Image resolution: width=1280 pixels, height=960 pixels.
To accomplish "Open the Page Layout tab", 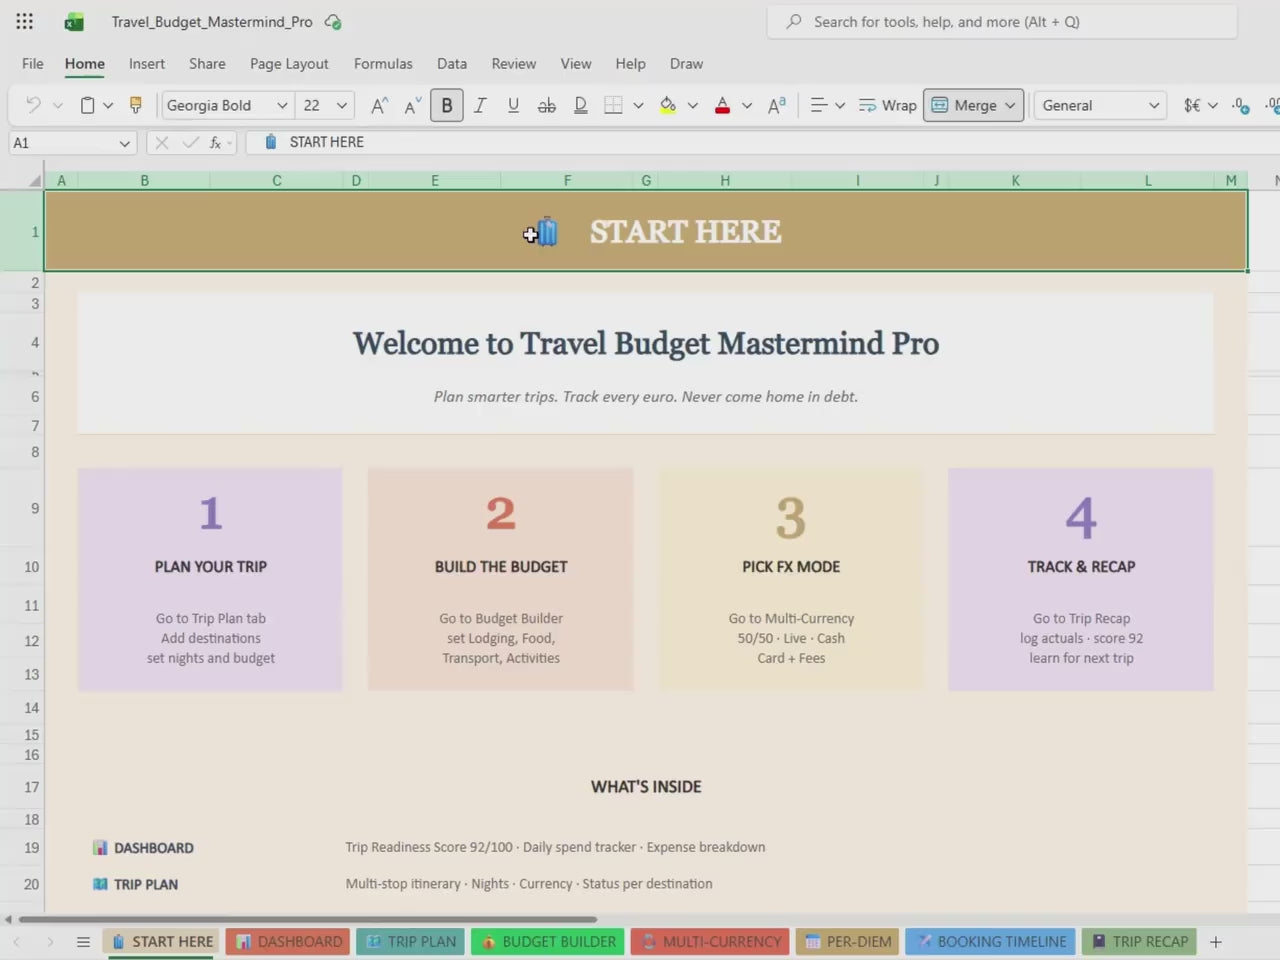I will click(x=289, y=63).
